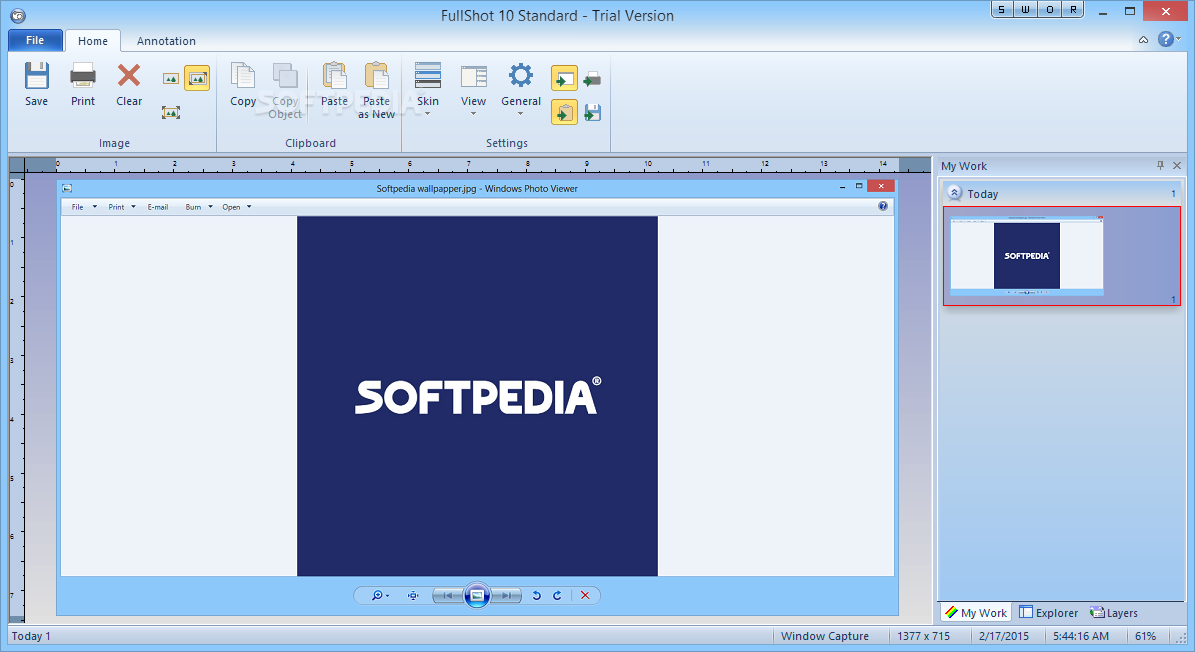Click the slideshow button in captured Photo Viewer

(477, 596)
